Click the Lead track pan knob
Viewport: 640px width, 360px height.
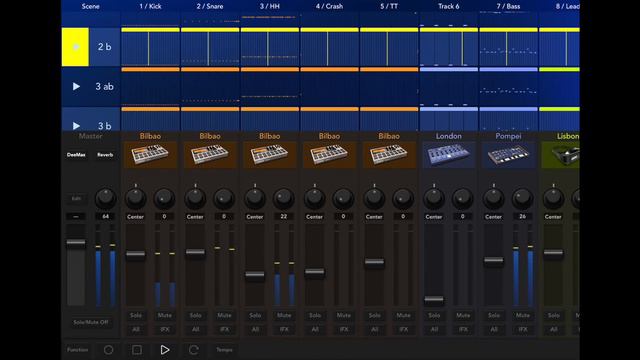[x=553, y=198]
